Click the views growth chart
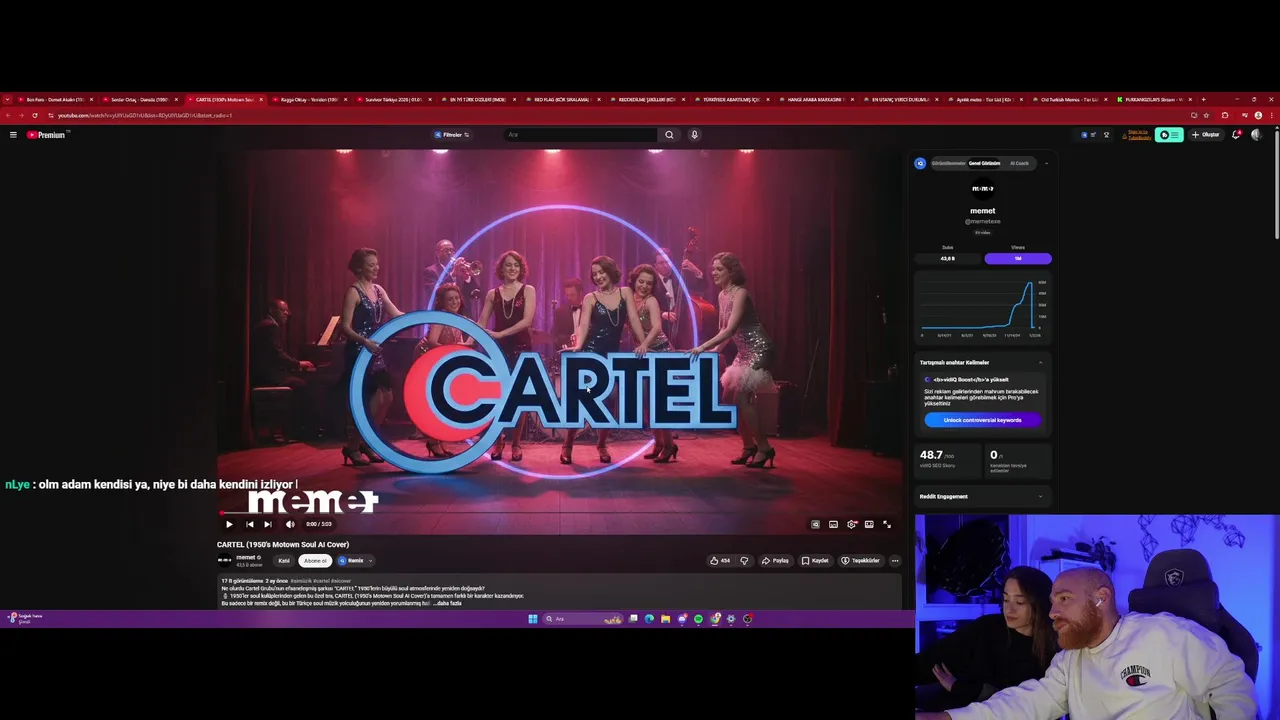The height and width of the screenshot is (720, 1280). [983, 306]
